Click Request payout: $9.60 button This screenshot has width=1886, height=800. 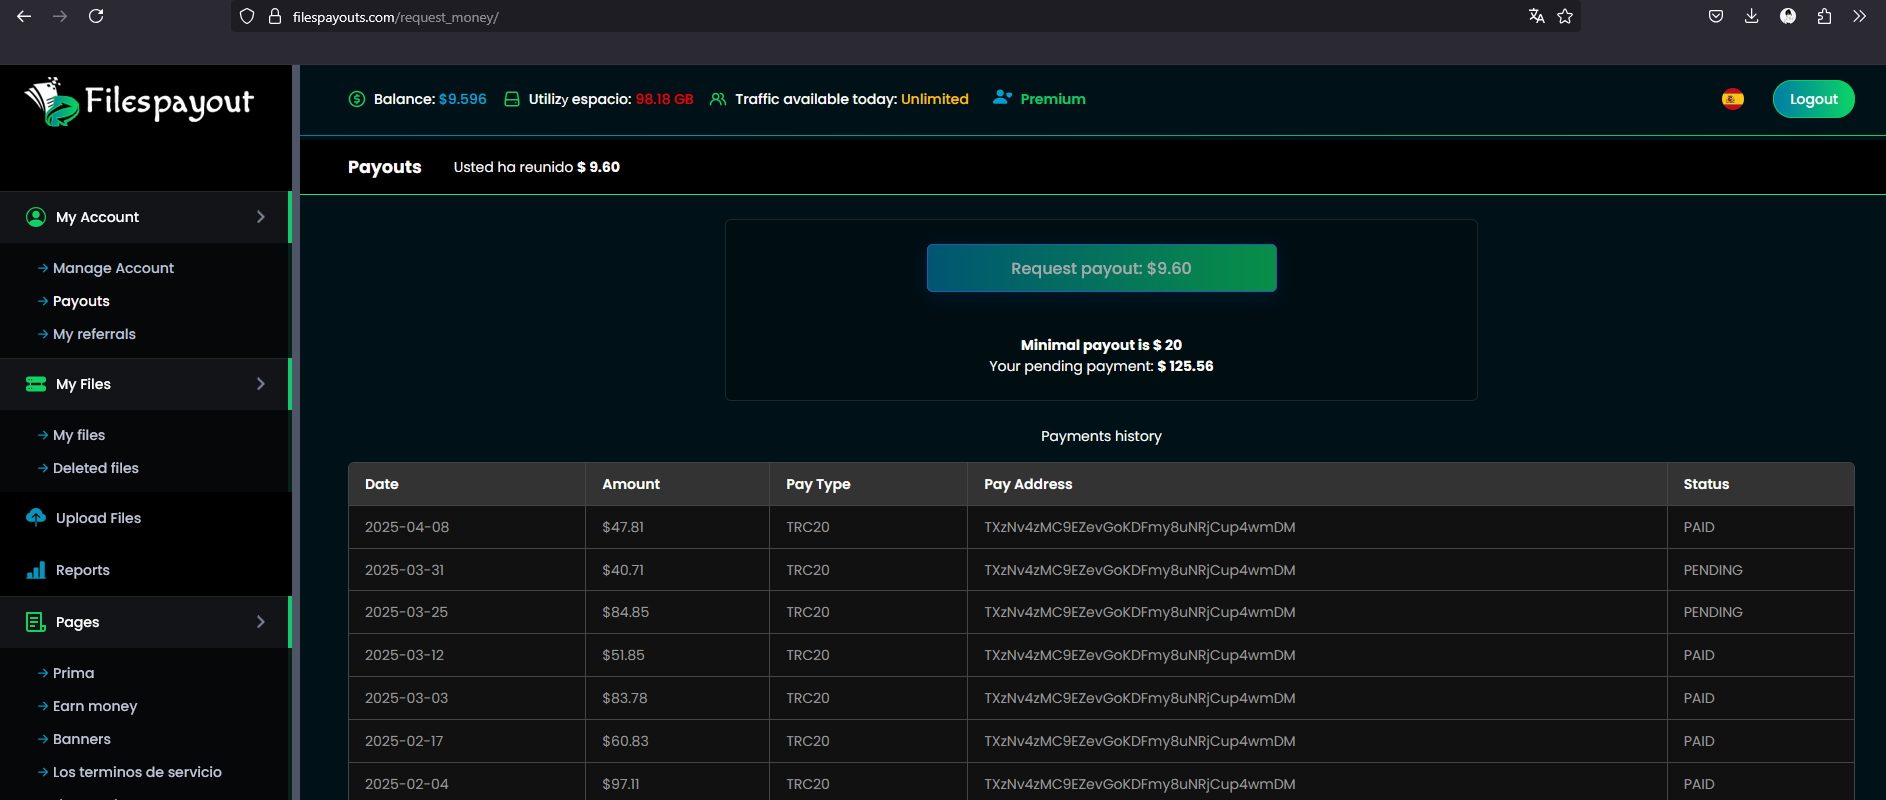(x=1101, y=268)
